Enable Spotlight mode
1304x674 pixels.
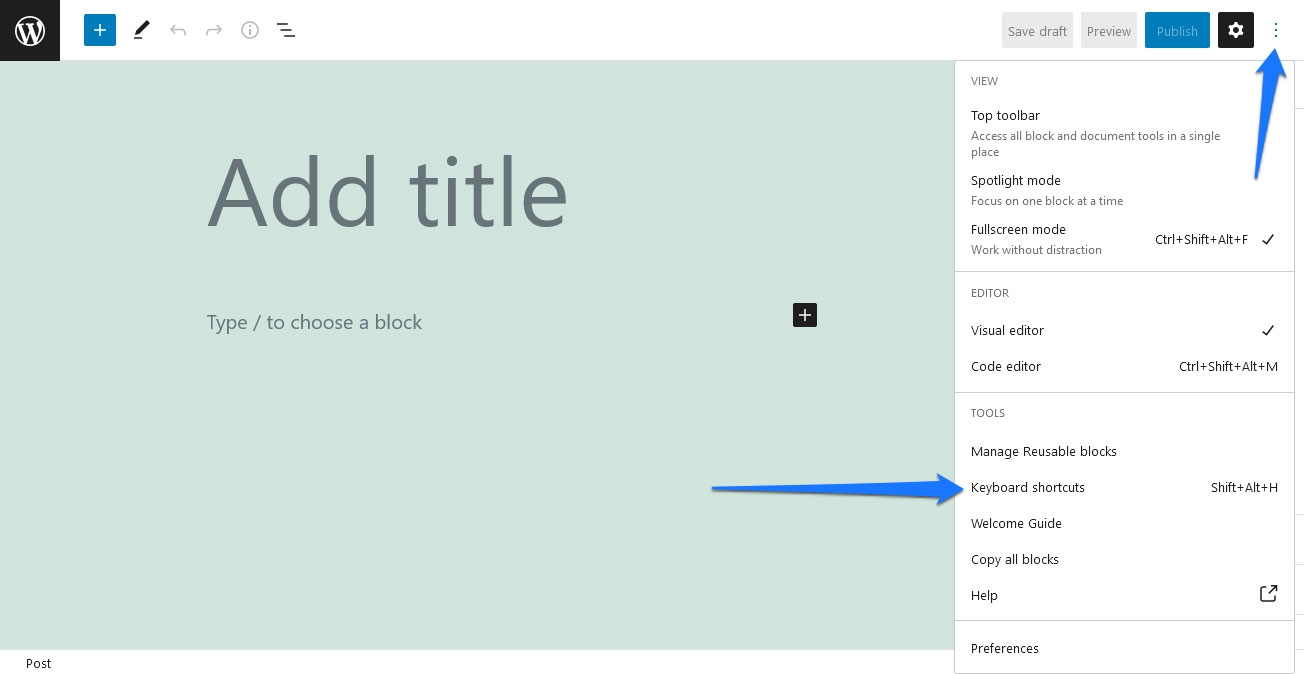pos(1124,190)
